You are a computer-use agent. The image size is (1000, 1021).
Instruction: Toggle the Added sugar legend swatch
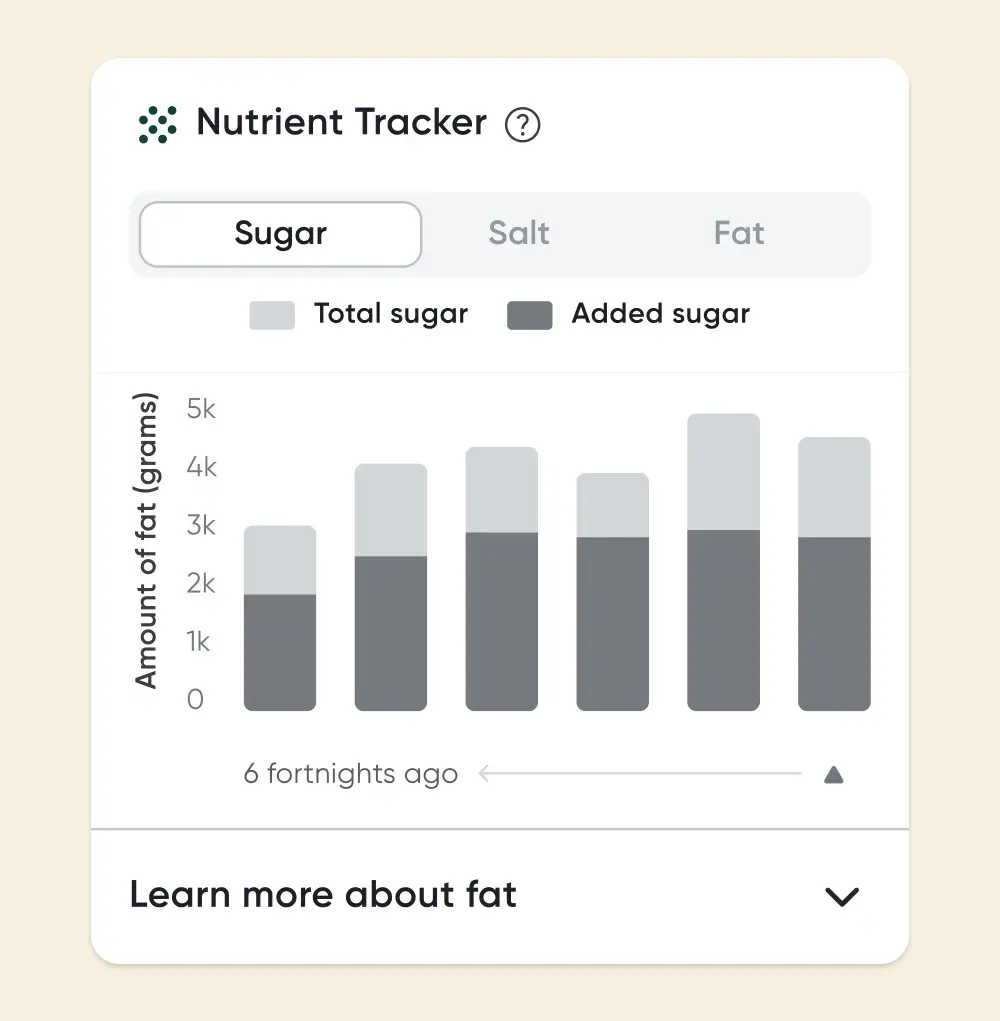[x=530, y=315]
